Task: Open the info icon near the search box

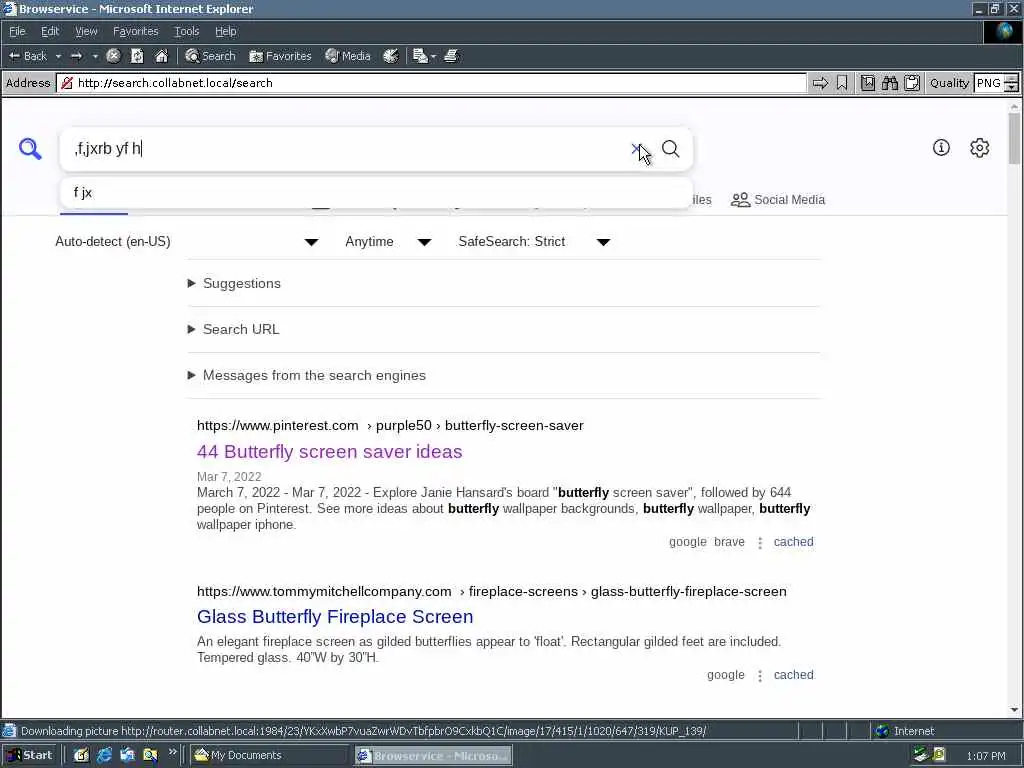Action: [941, 148]
